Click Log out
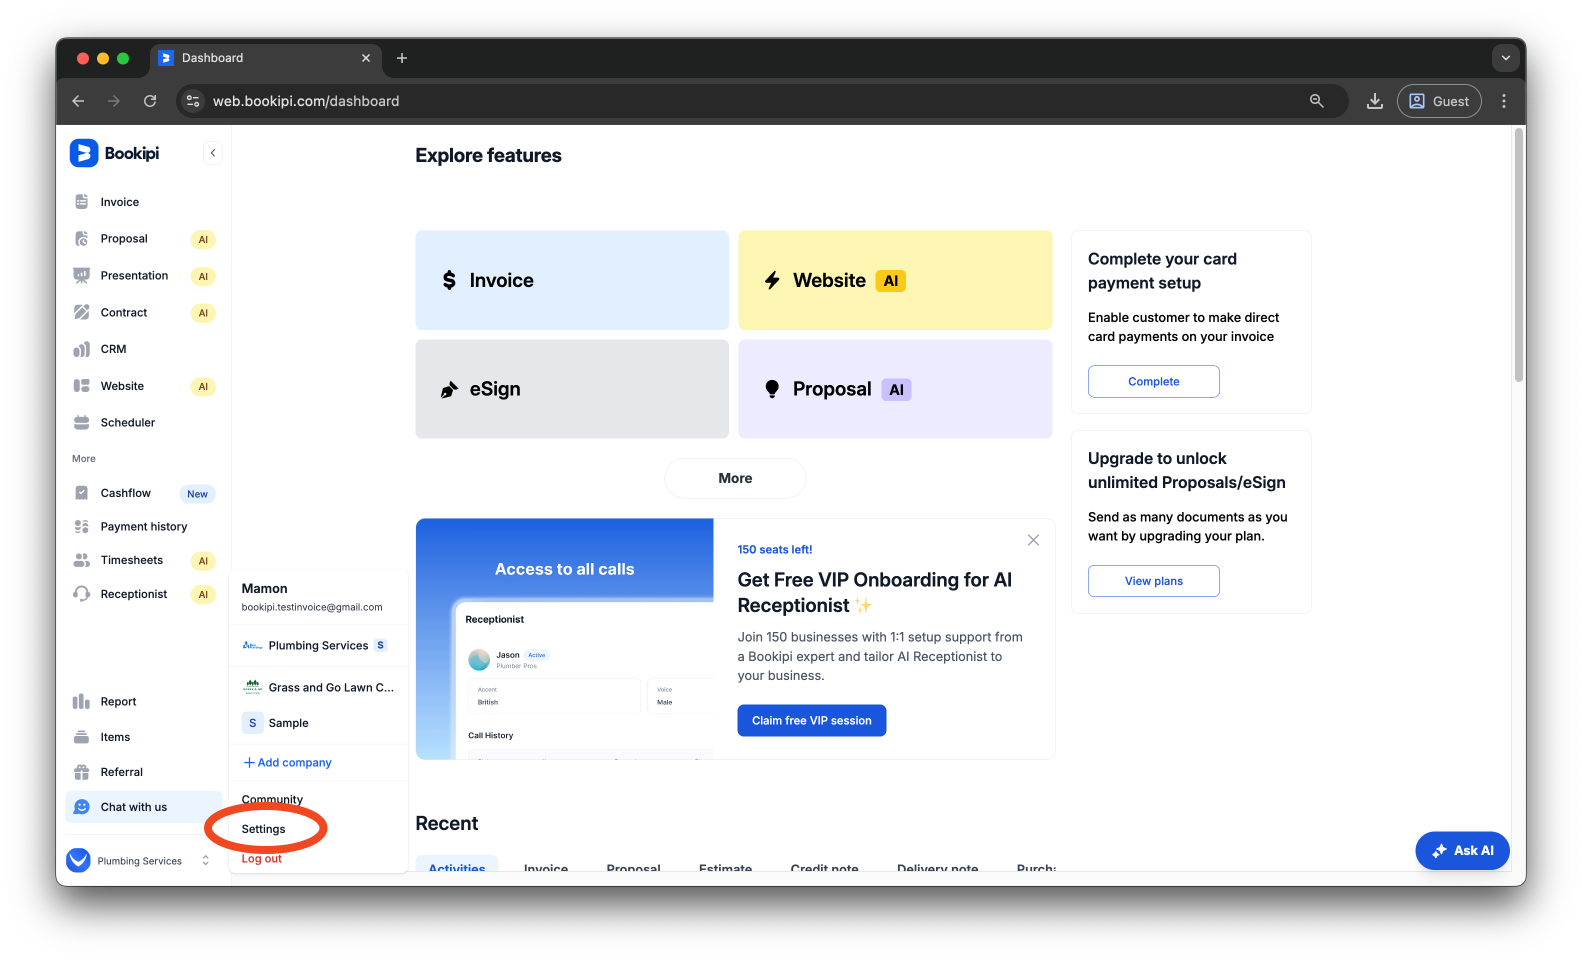1582x960 pixels. click(x=262, y=859)
